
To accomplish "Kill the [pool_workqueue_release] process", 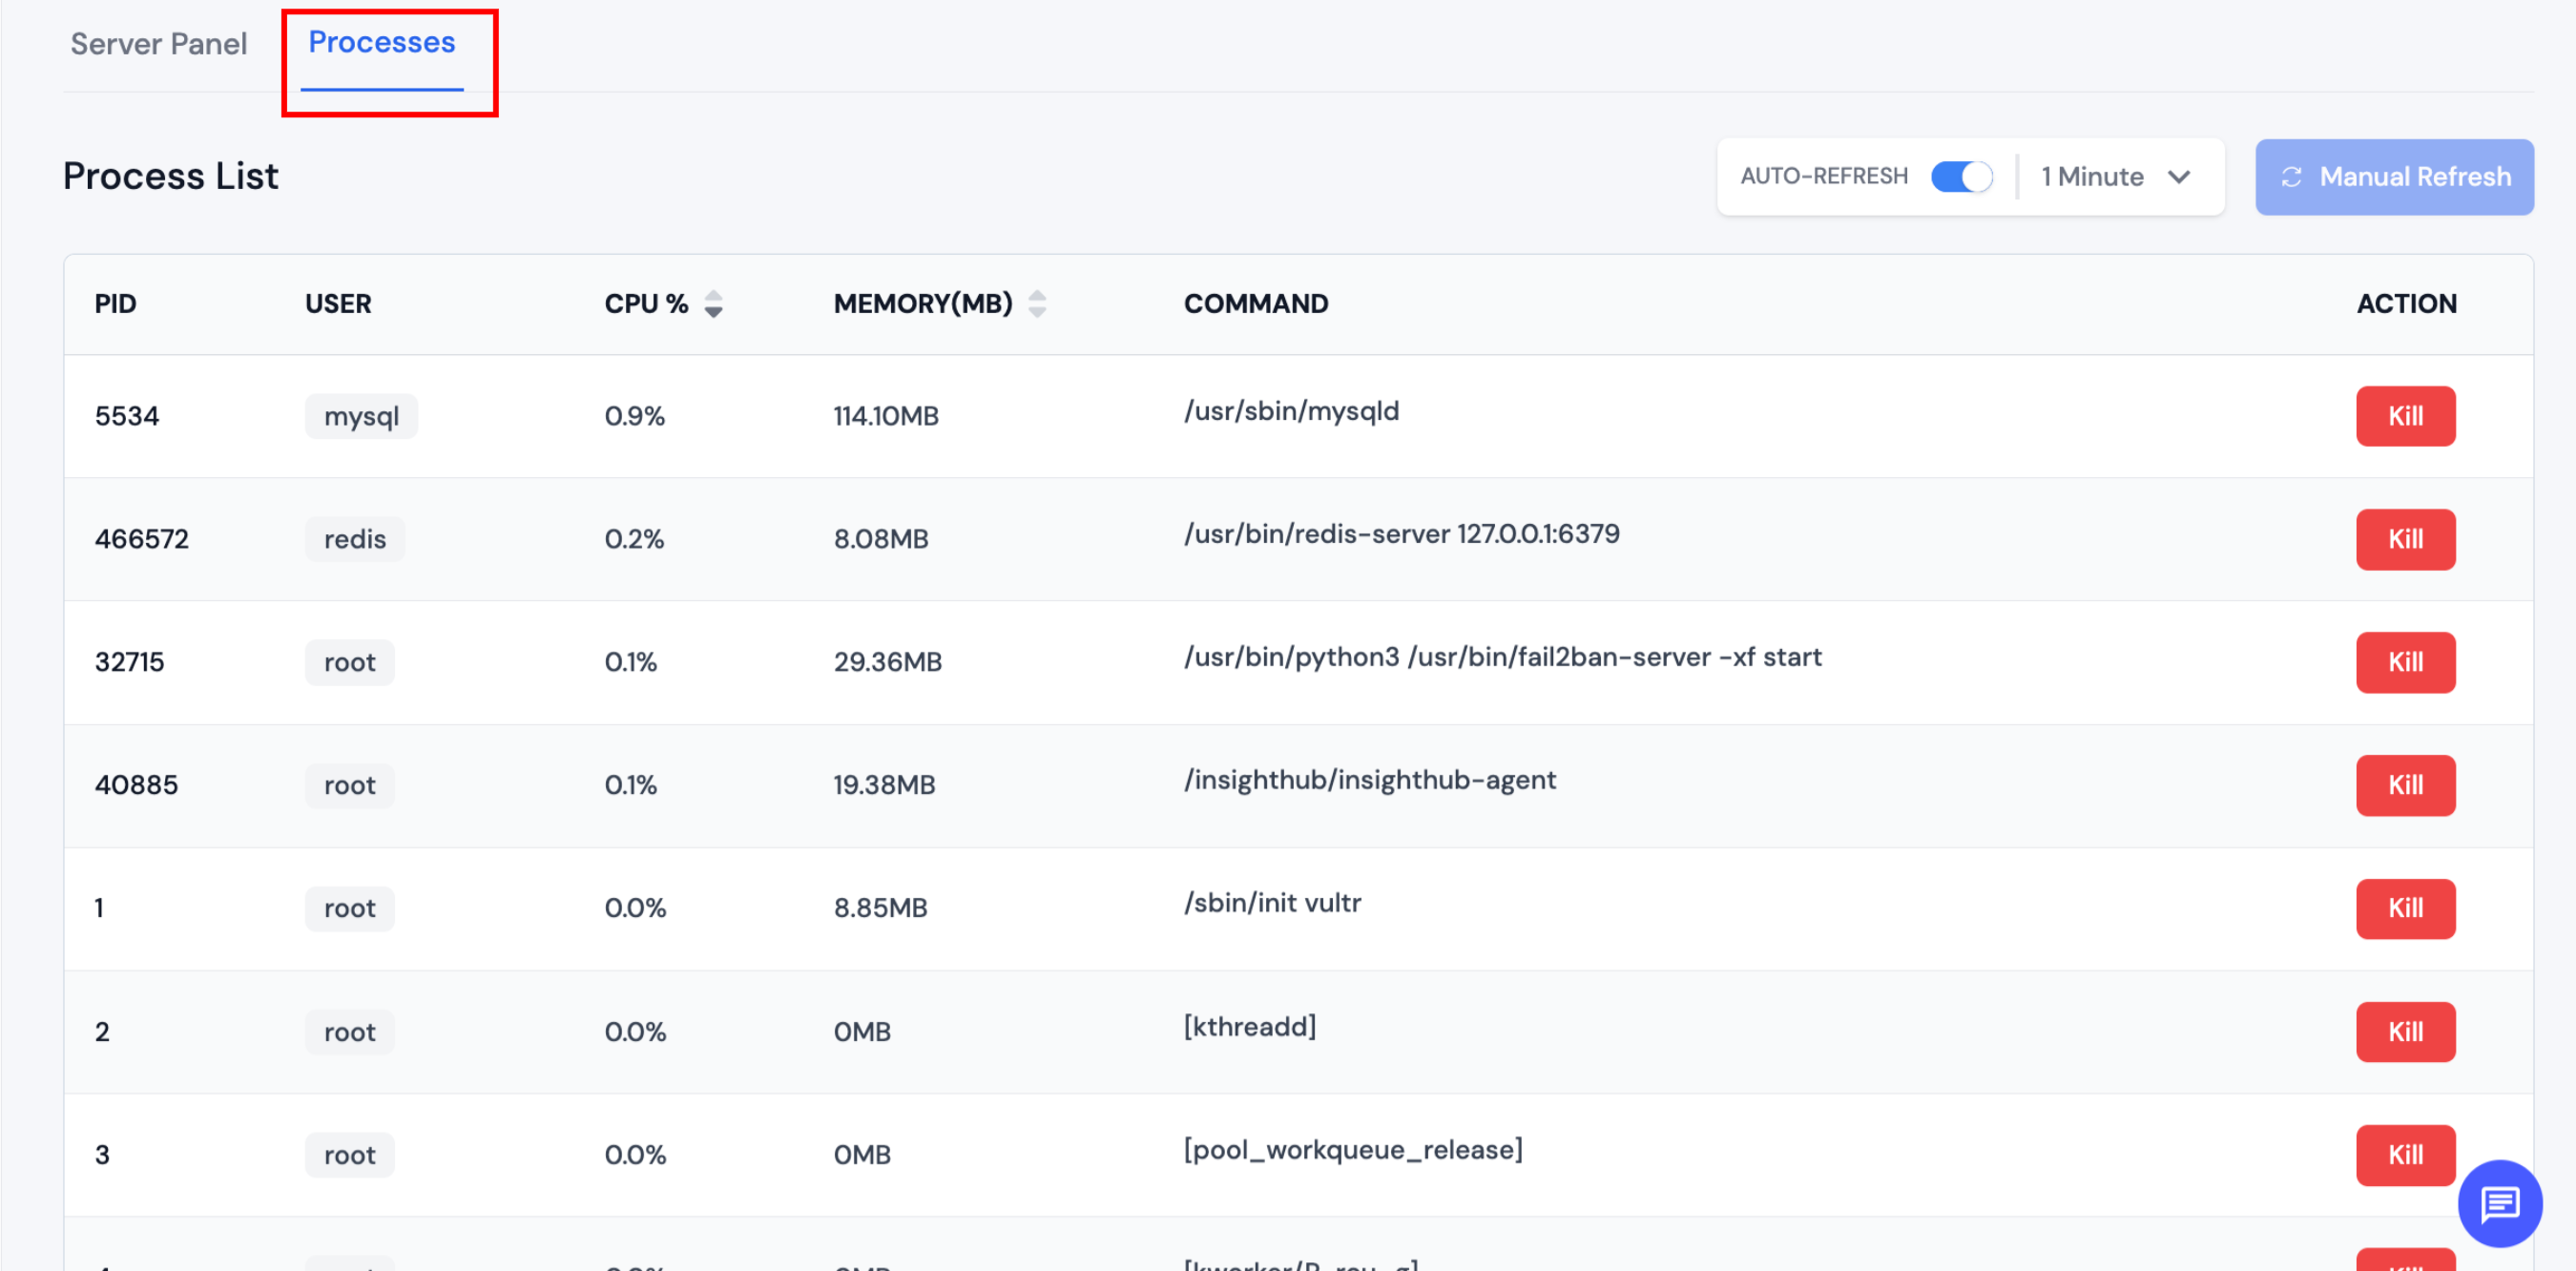I will point(2405,1155).
